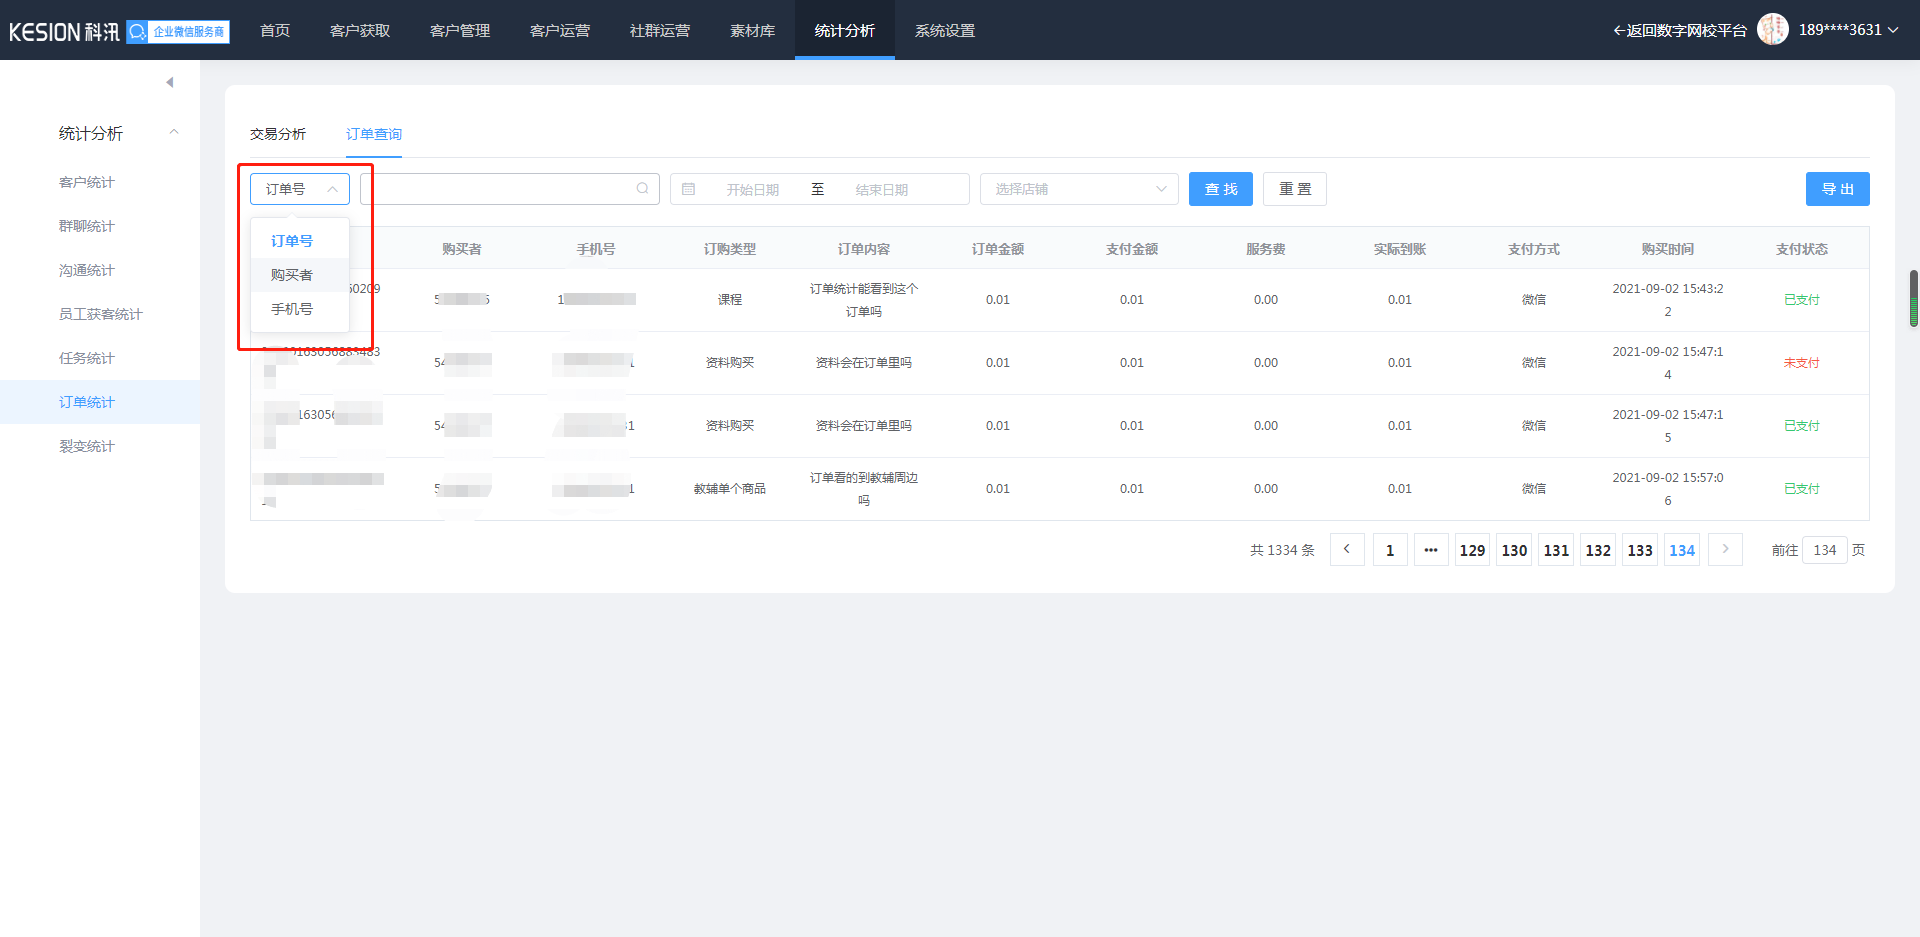Image resolution: width=1920 pixels, height=937 pixels.
Task: Click the pagination ellipsis icon
Action: (x=1431, y=550)
